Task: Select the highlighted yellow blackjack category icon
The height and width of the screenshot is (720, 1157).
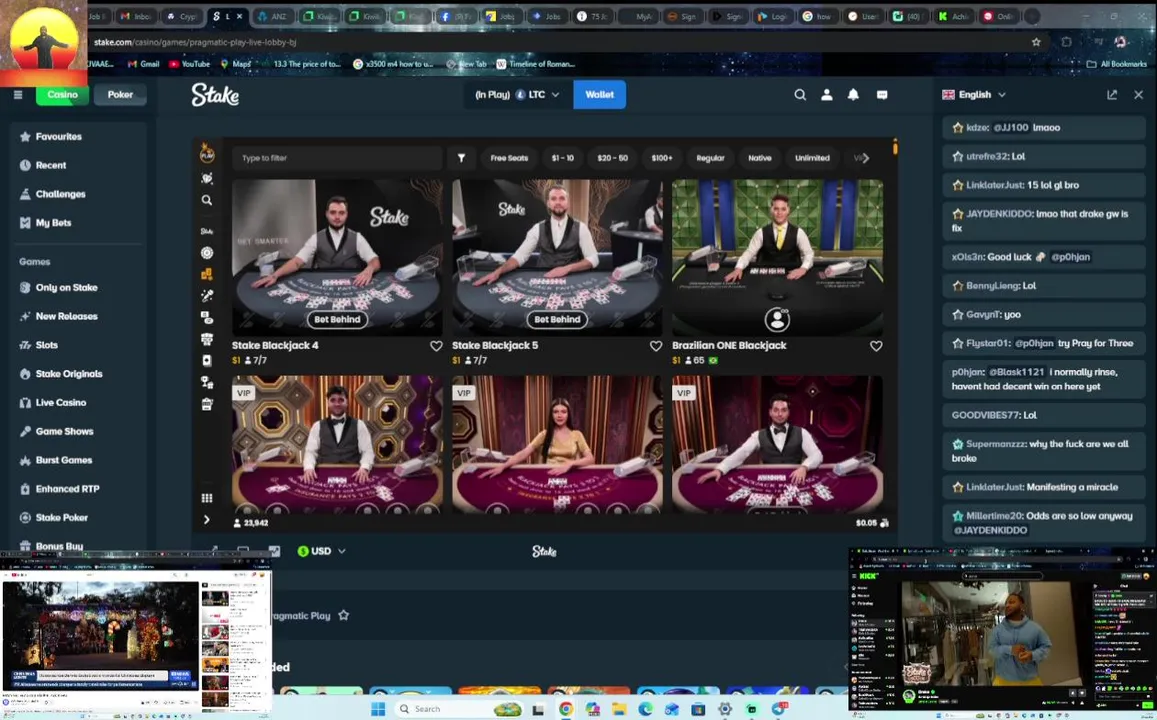Action: tap(207, 274)
